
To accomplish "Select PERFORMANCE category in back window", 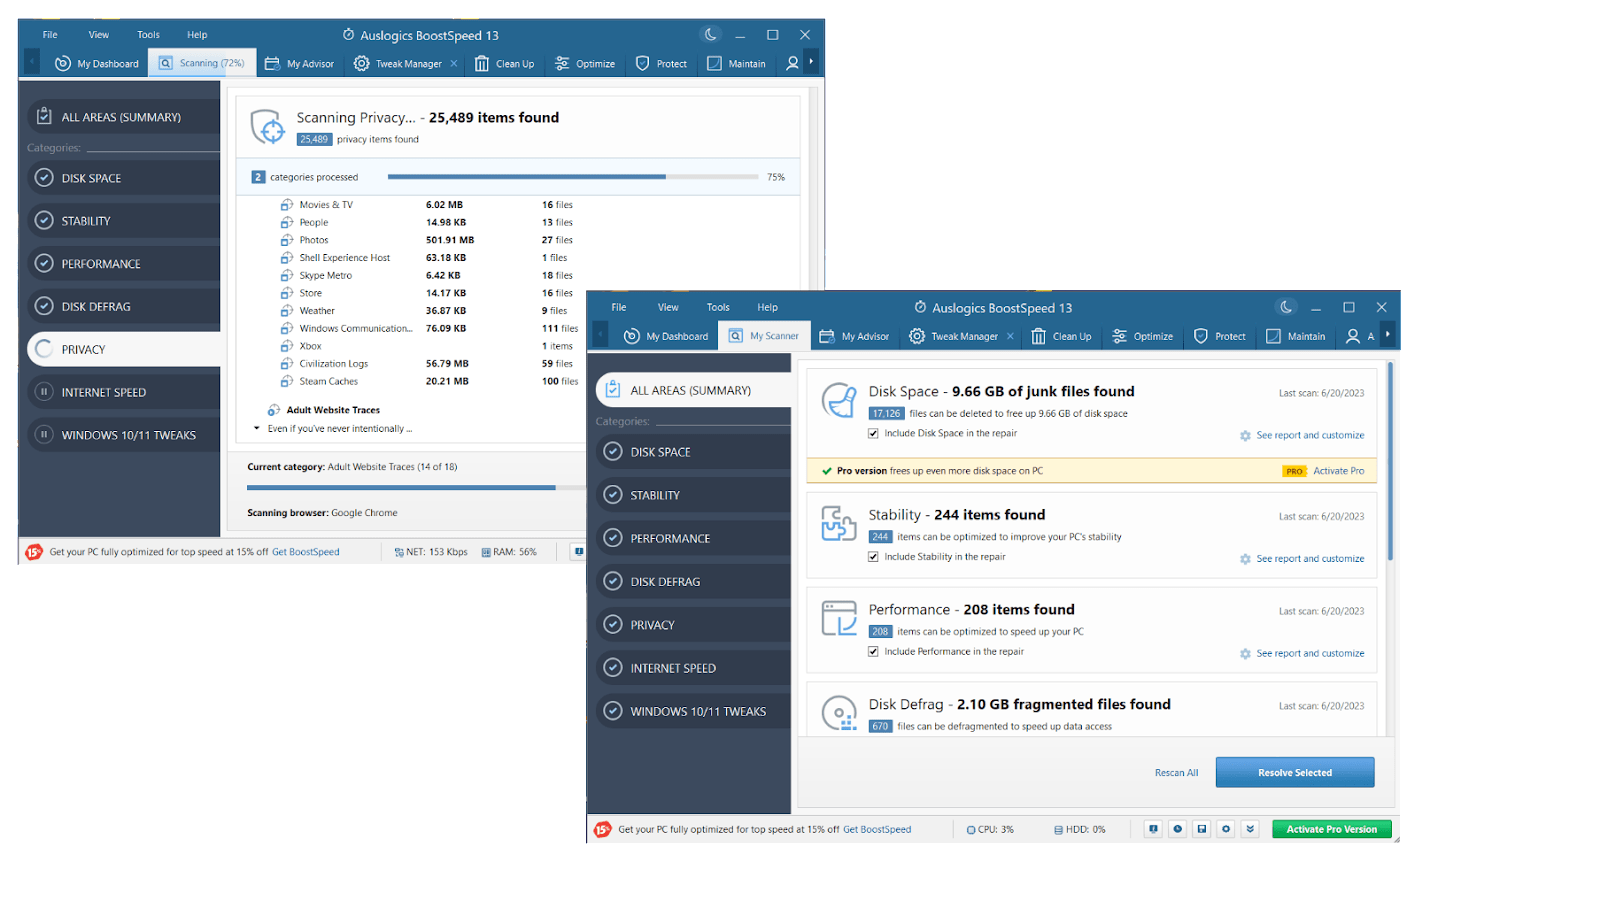I will (x=124, y=264).
